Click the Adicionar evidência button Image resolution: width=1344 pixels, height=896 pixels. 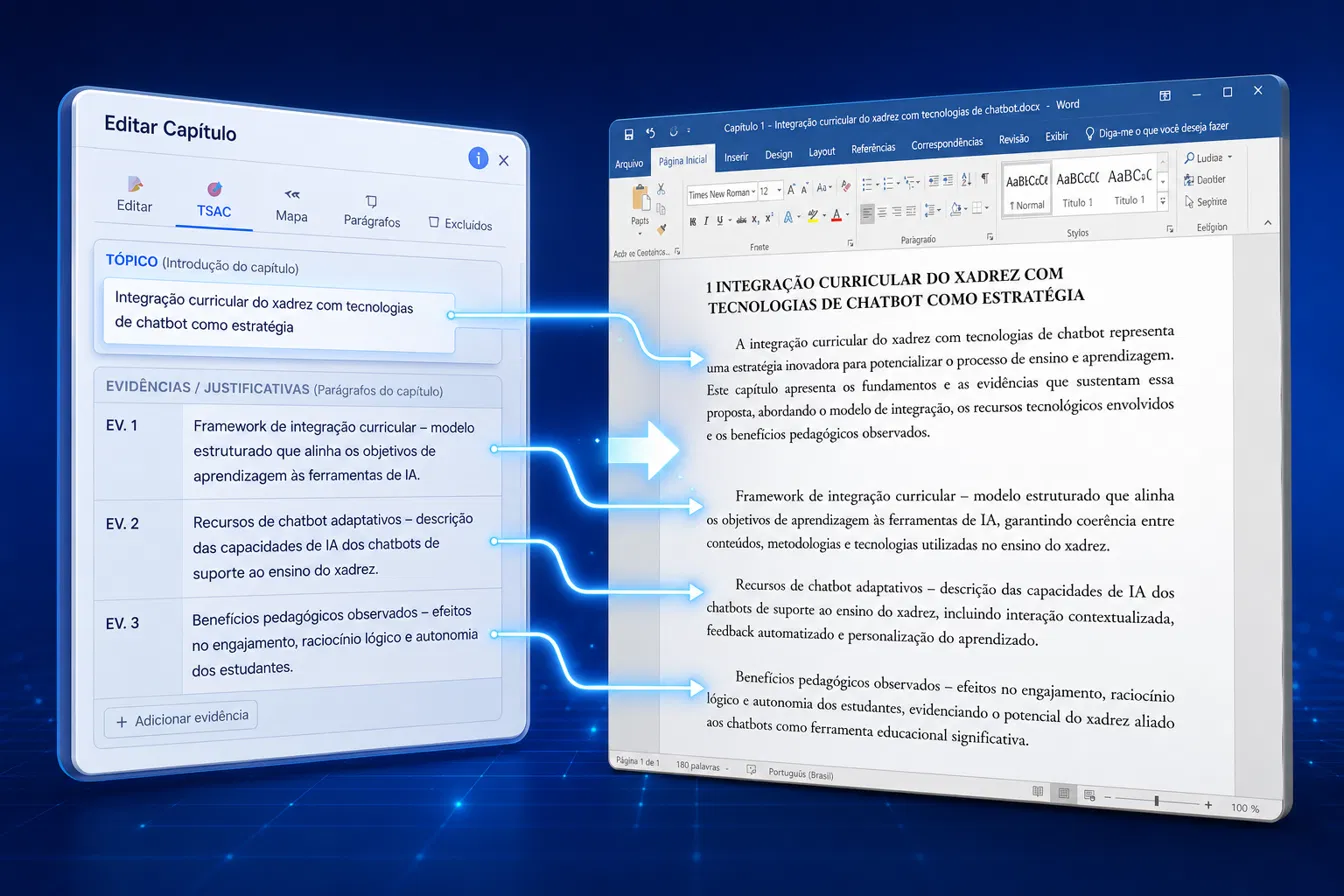point(181,720)
